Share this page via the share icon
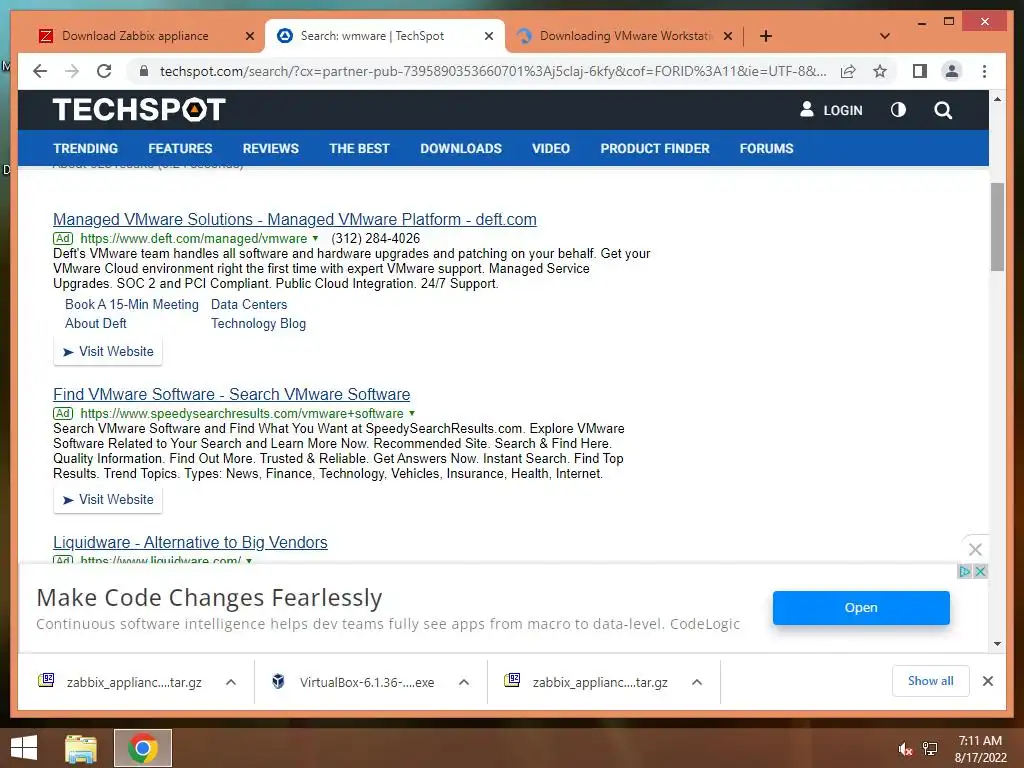Viewport: 1024px width, 768px height. pos(848,71)
